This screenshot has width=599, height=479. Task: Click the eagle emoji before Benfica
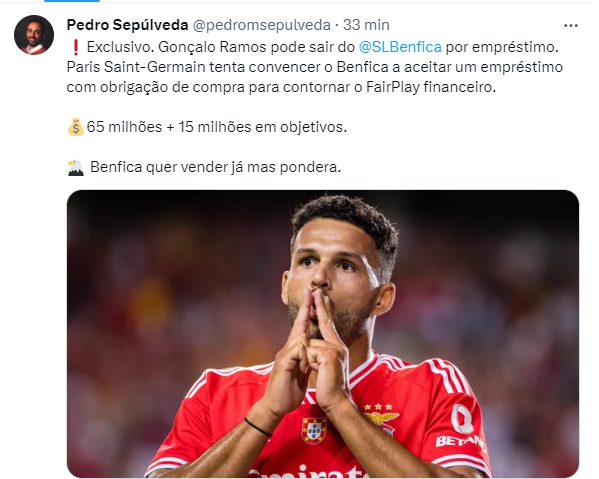point(76,167)
